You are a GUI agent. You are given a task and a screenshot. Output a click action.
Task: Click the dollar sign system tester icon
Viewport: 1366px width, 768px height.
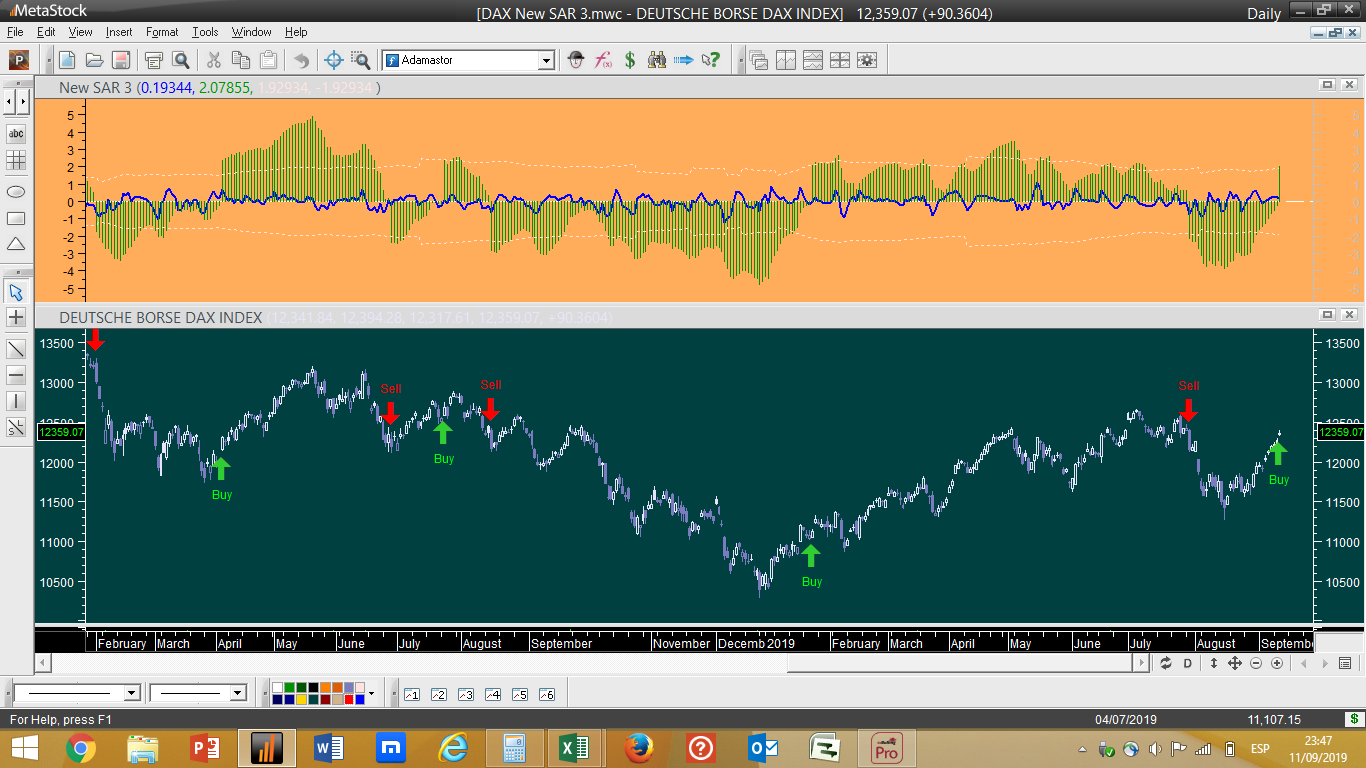[x=630, y=60]
